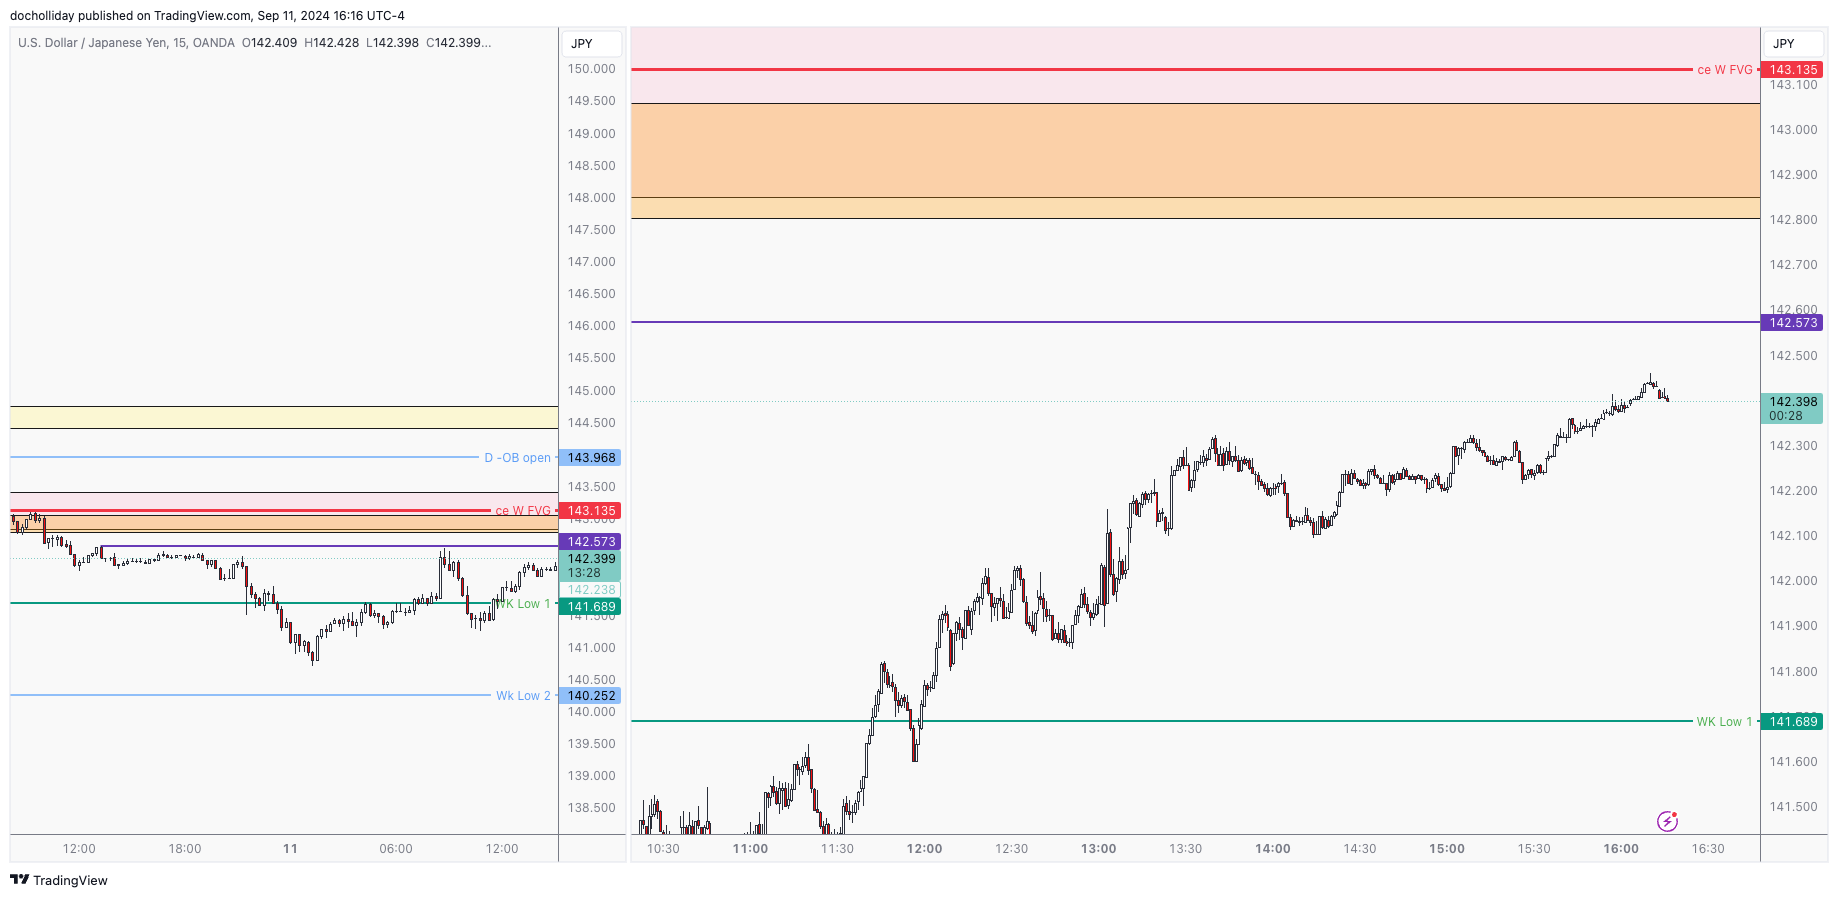Click the light-blue Wk Low 2 horizontal line

tap(250, 695)
